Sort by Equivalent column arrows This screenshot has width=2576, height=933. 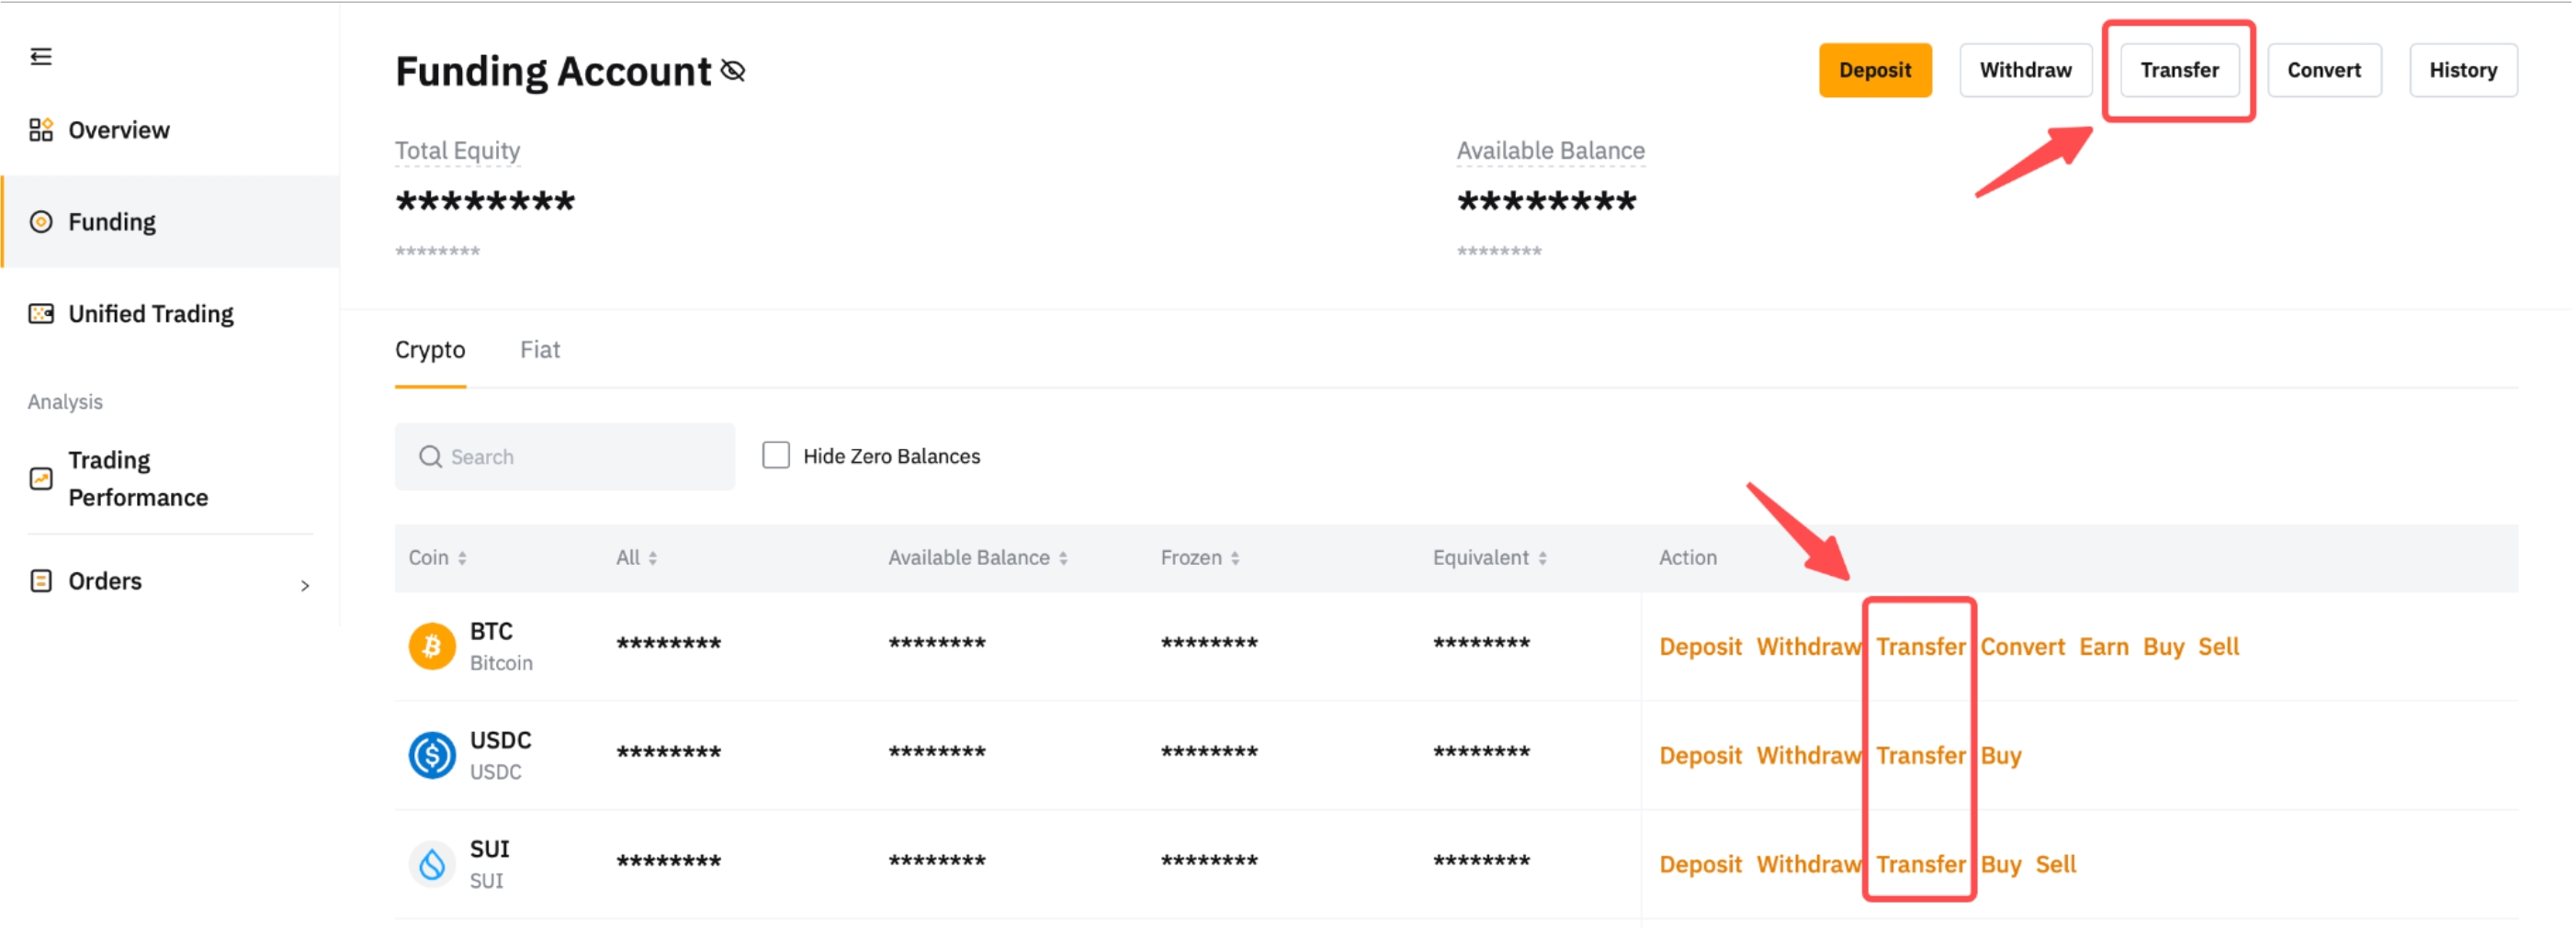(1542, 559)
